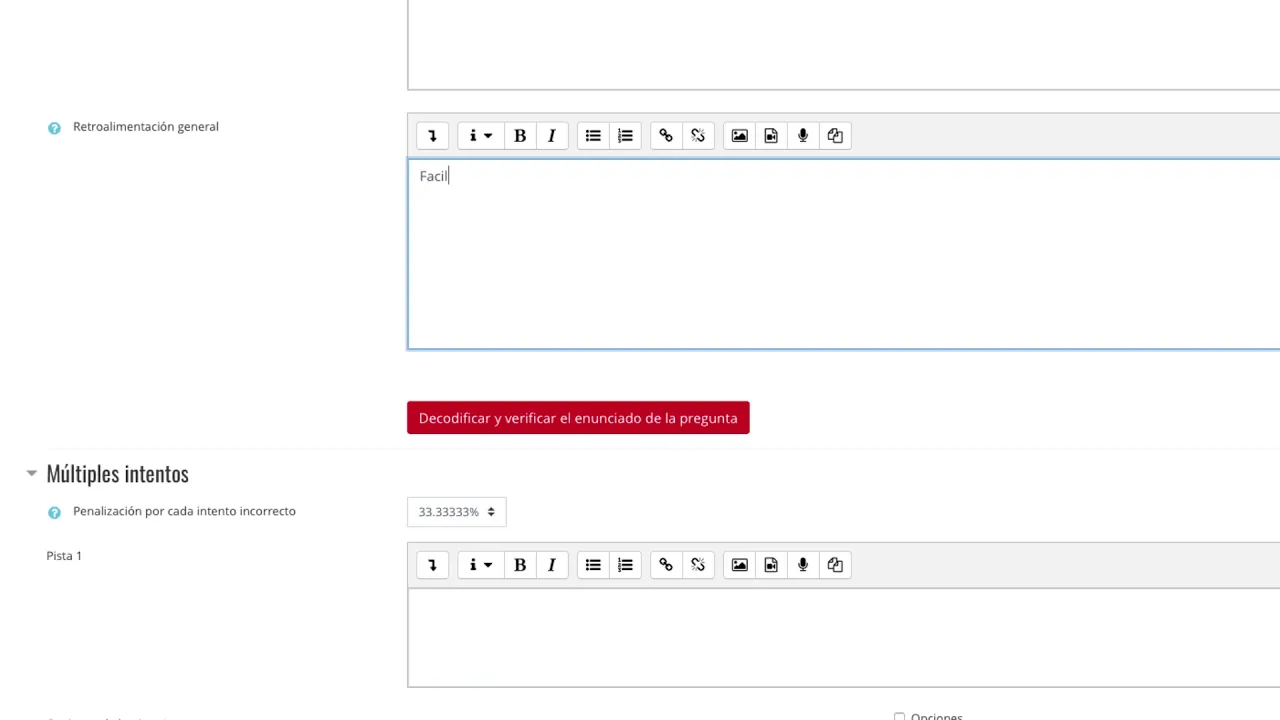This screenshot has height=720, width=1280.
Task: Collapse the Múltiples intentos section
Action: 31,473
